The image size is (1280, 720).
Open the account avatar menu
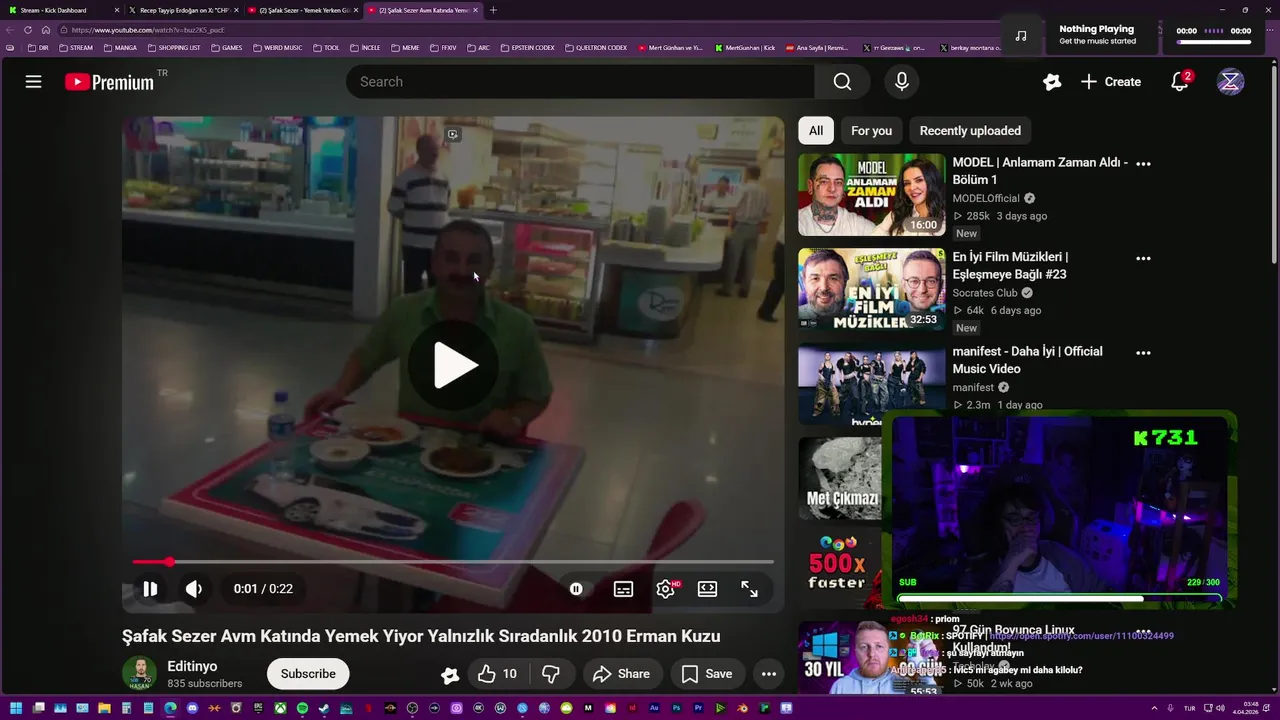(x=1230, y=82)
